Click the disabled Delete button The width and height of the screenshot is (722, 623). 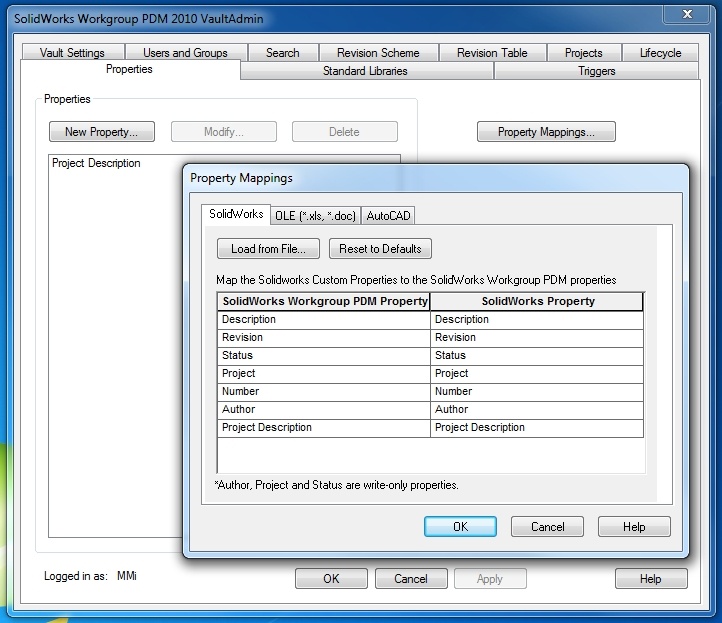(344, 132)
